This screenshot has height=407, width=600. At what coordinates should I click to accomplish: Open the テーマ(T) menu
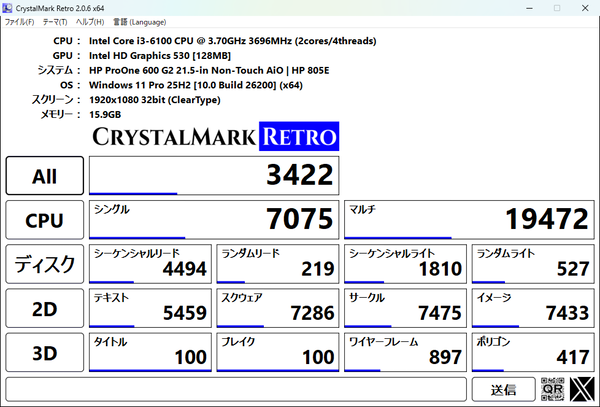[x=55, y=22]
